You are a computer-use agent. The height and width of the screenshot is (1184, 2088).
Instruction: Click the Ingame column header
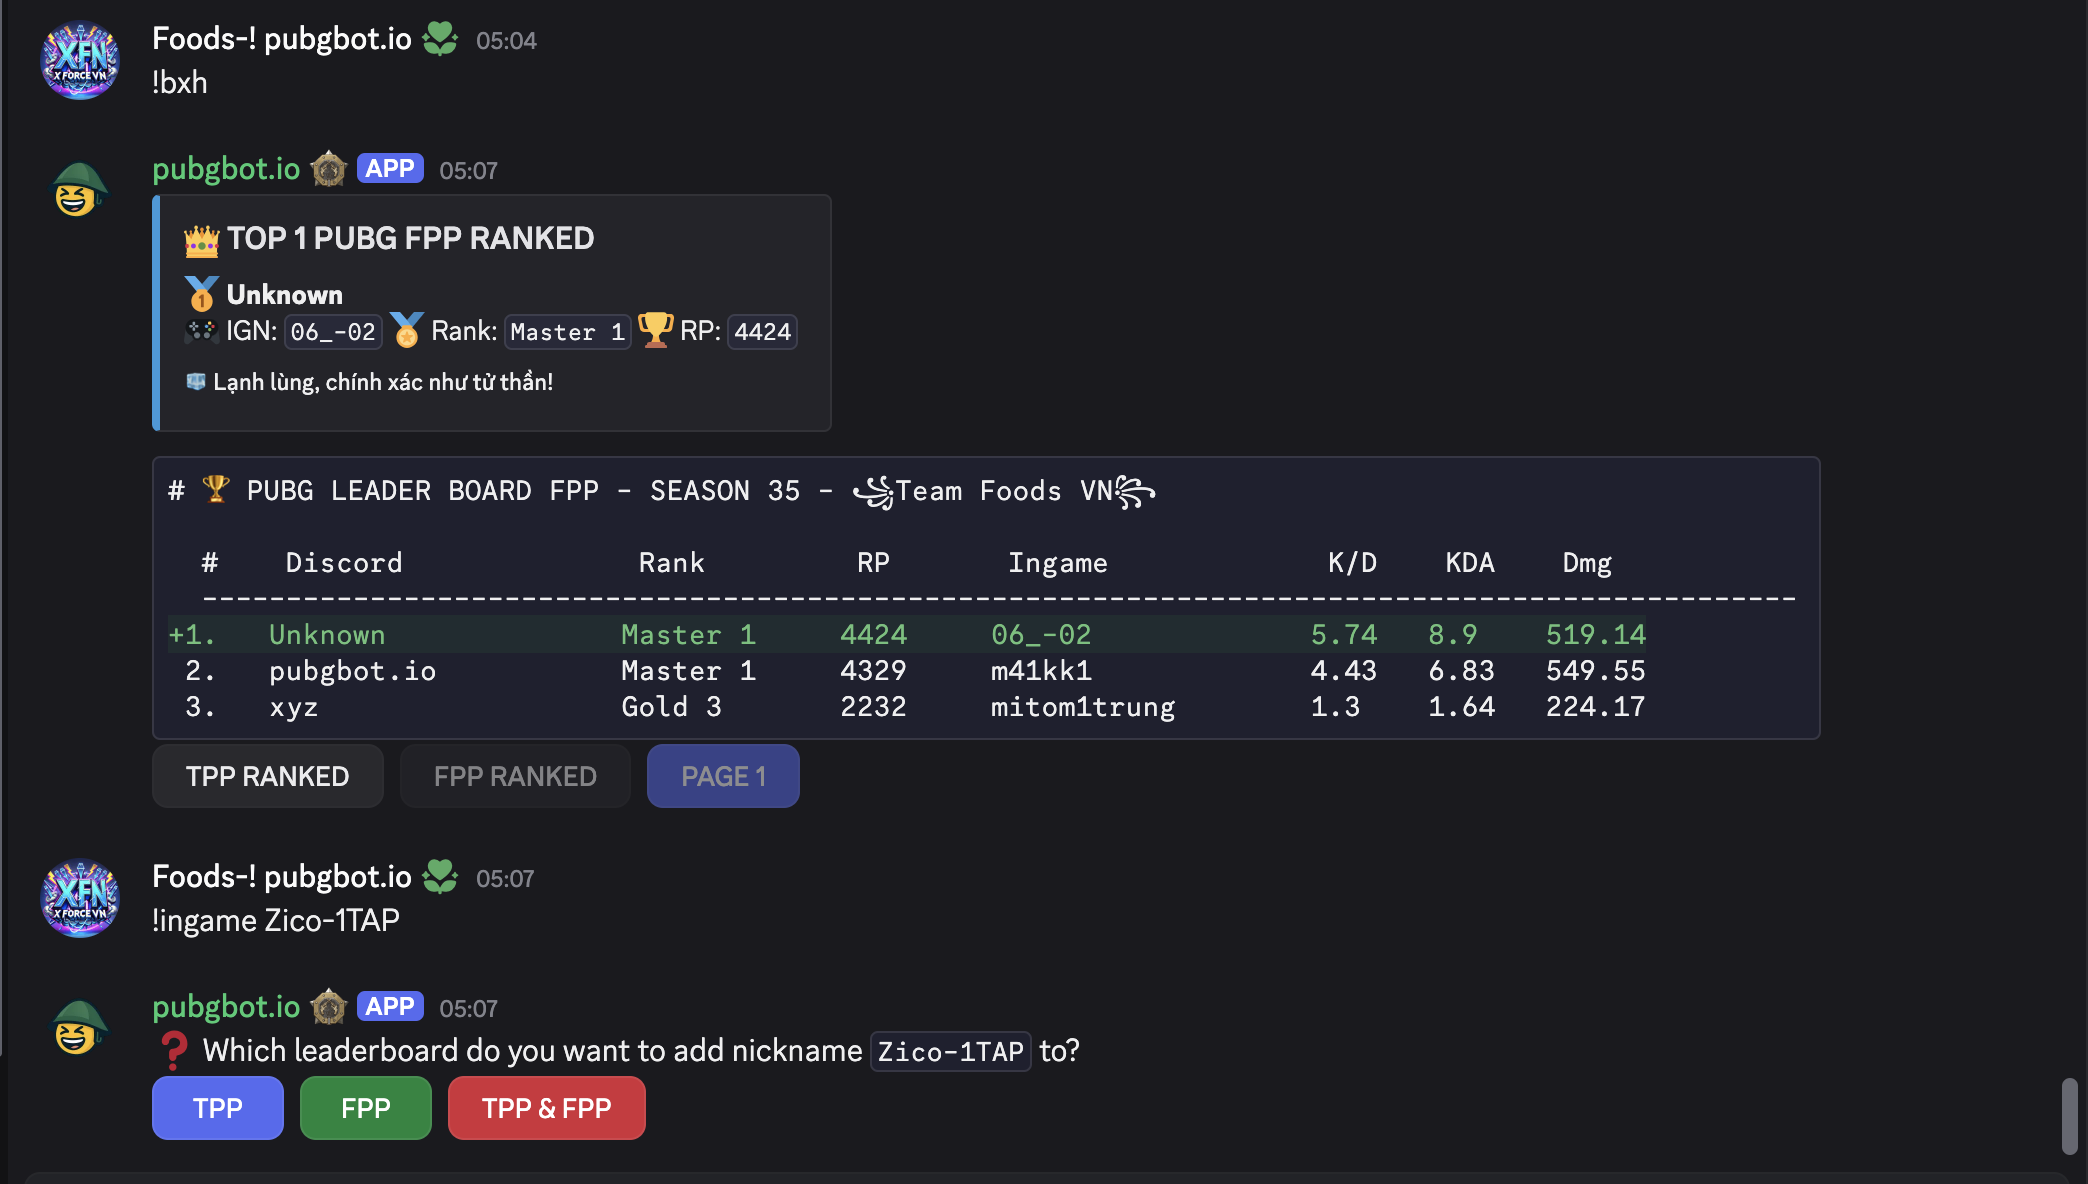coord(1058,563)
